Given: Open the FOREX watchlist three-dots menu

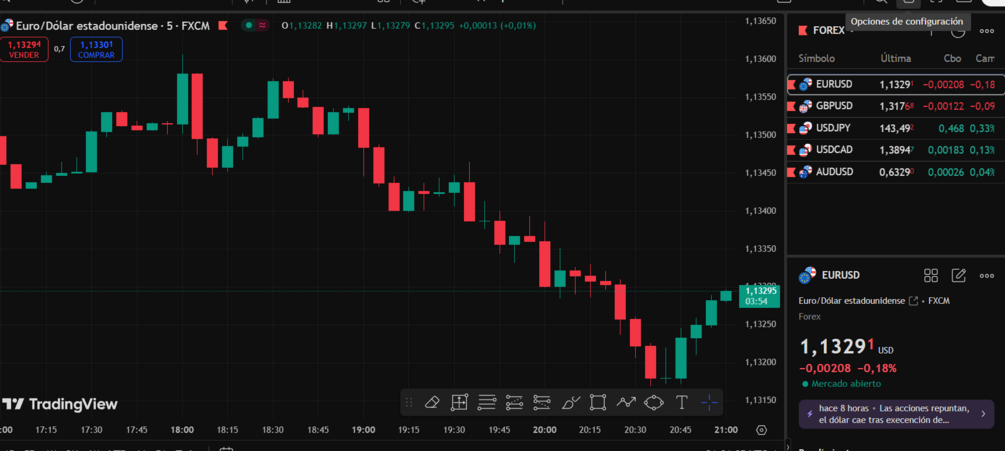Looking at the screenshot, I should [986, 31].
